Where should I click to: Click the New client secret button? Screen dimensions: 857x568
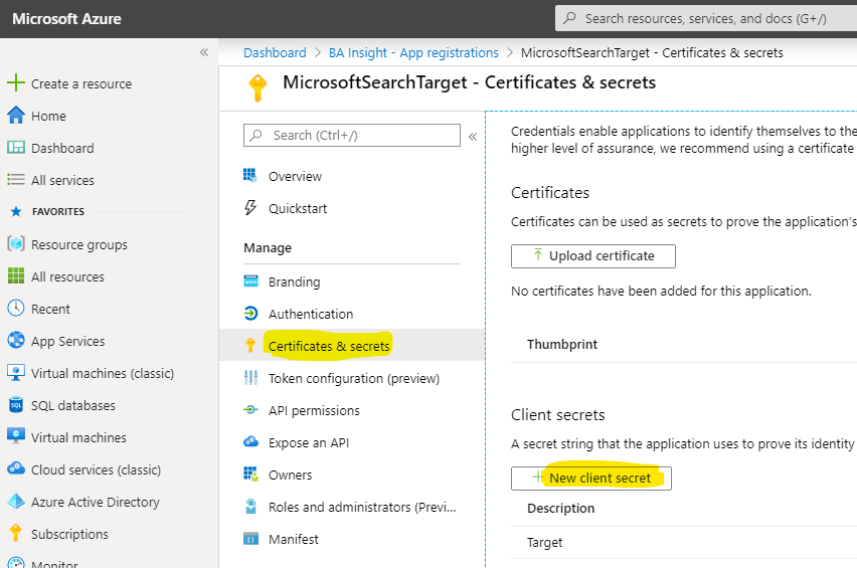[x=591, y=478]
